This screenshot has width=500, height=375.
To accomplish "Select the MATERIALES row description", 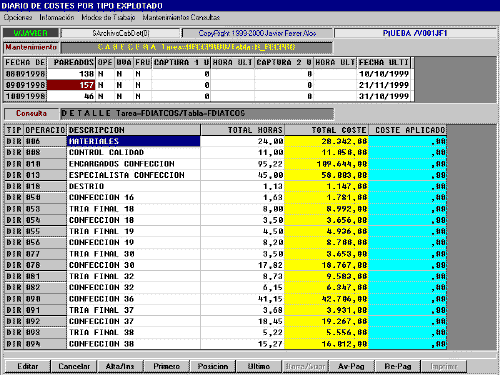I will tap(133, 141).
